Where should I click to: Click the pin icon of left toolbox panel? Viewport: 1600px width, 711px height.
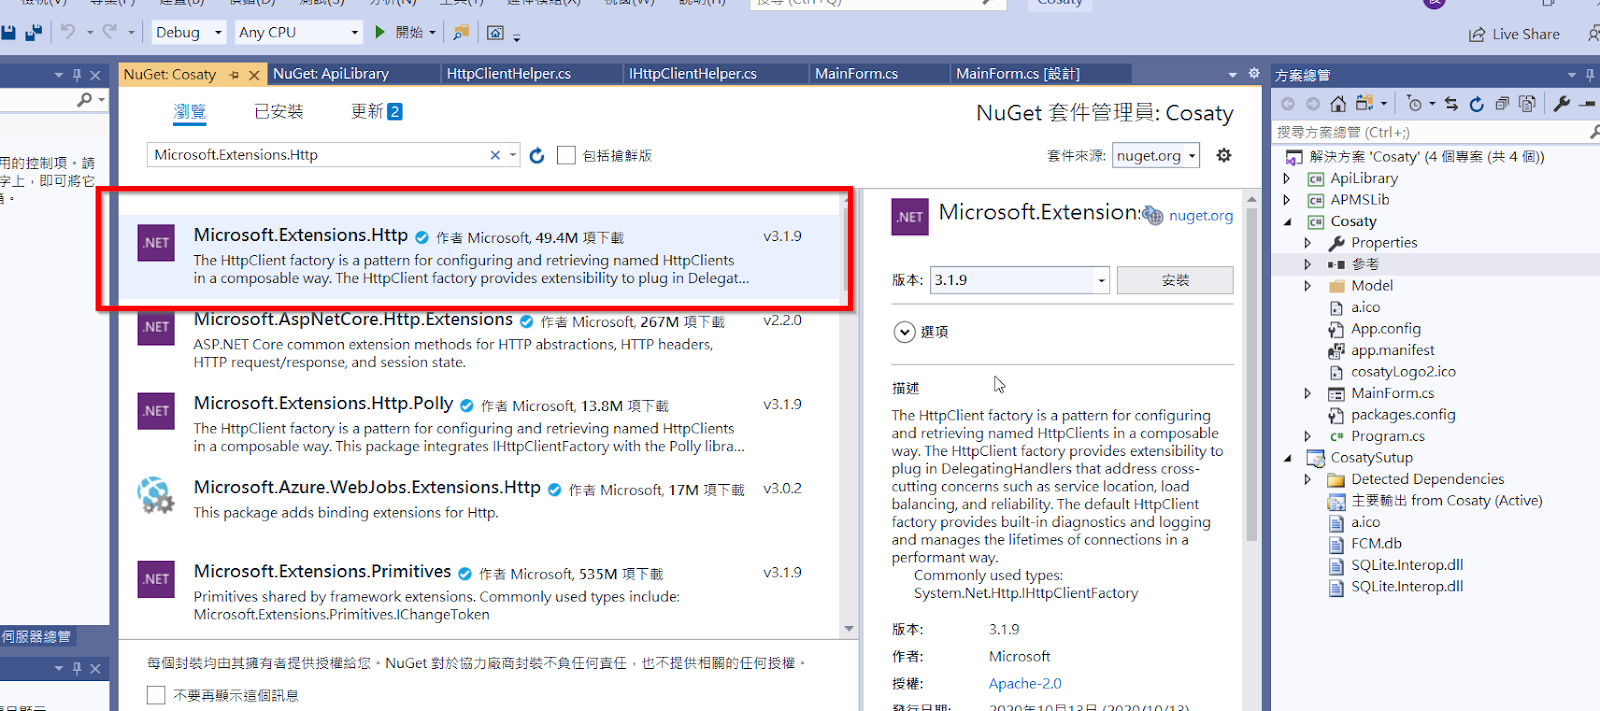pyautogui.click(x=76, y=75)
